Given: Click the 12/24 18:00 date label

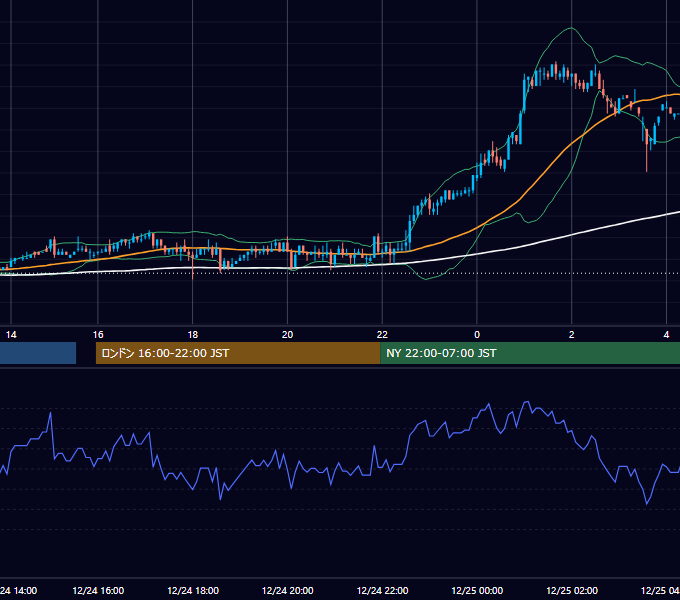Looking at the screenshot, I should point(193,590).
